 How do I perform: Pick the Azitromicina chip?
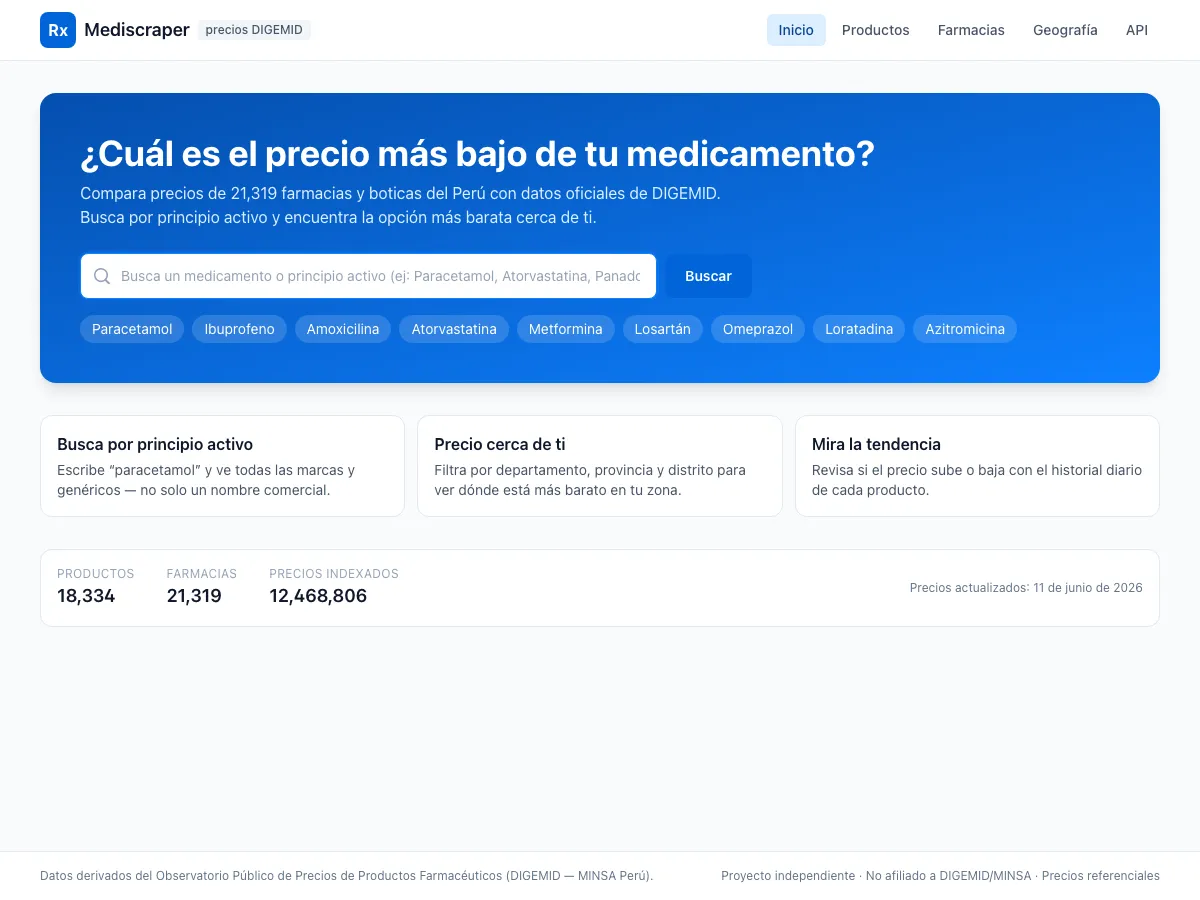pos(965,329)
